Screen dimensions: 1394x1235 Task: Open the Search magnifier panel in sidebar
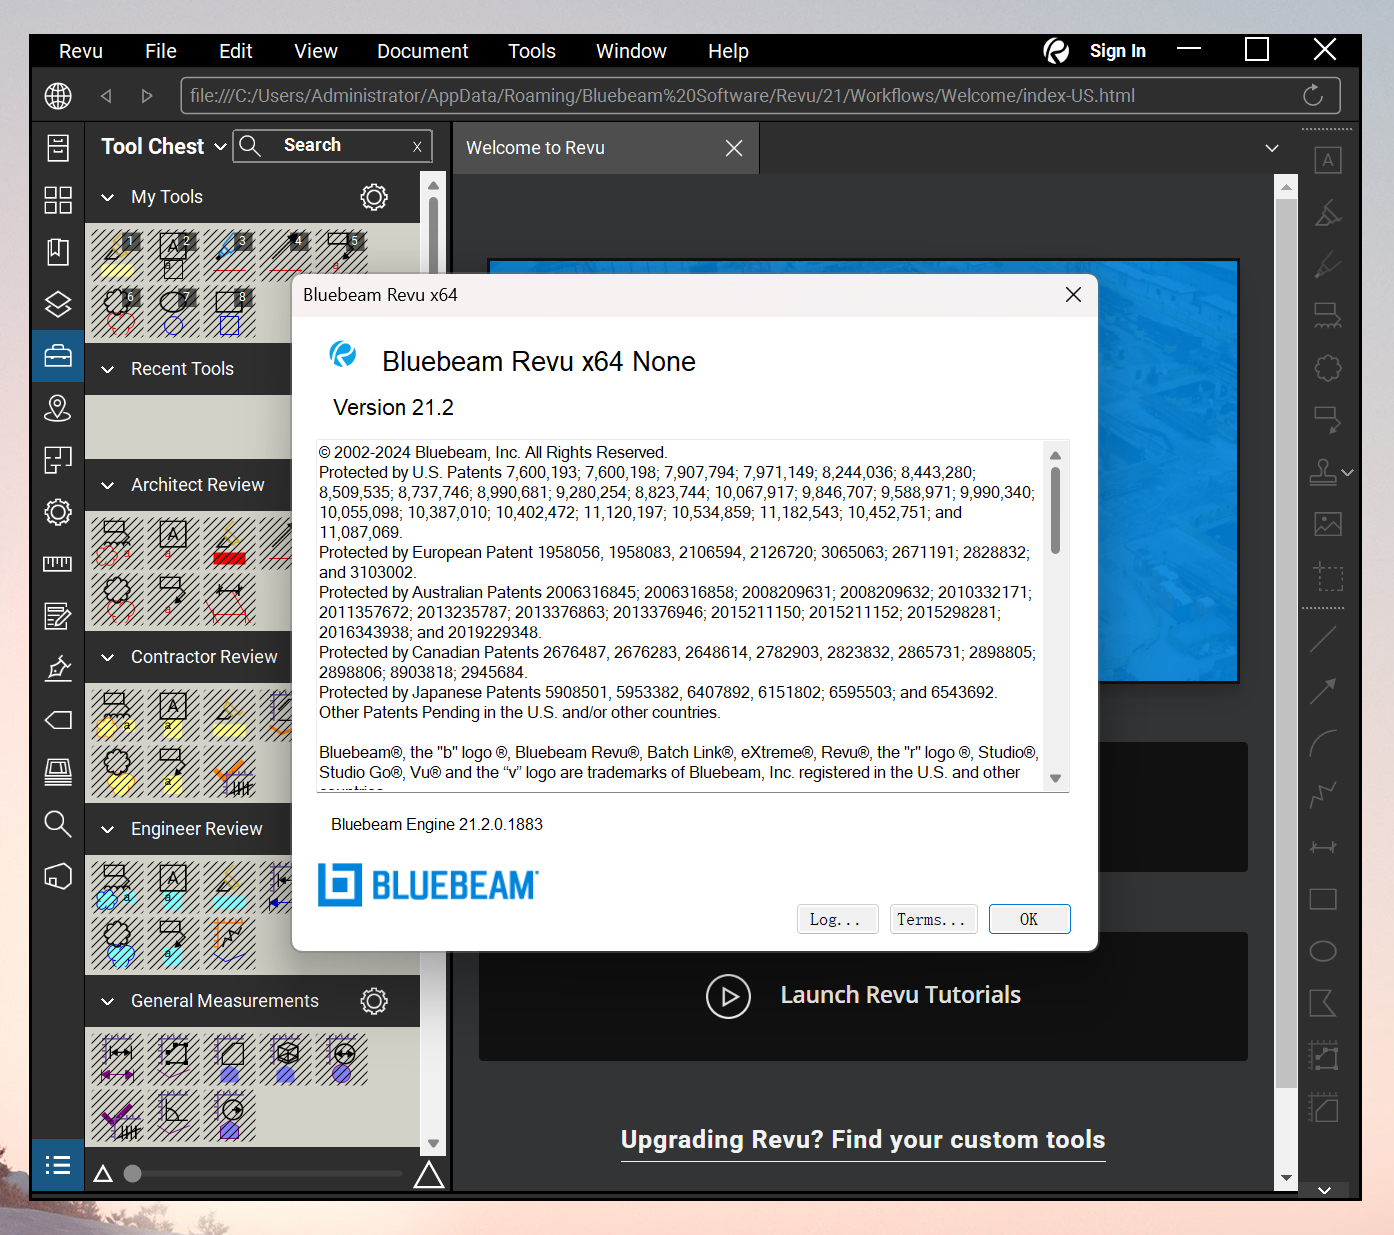click(58, 824)
